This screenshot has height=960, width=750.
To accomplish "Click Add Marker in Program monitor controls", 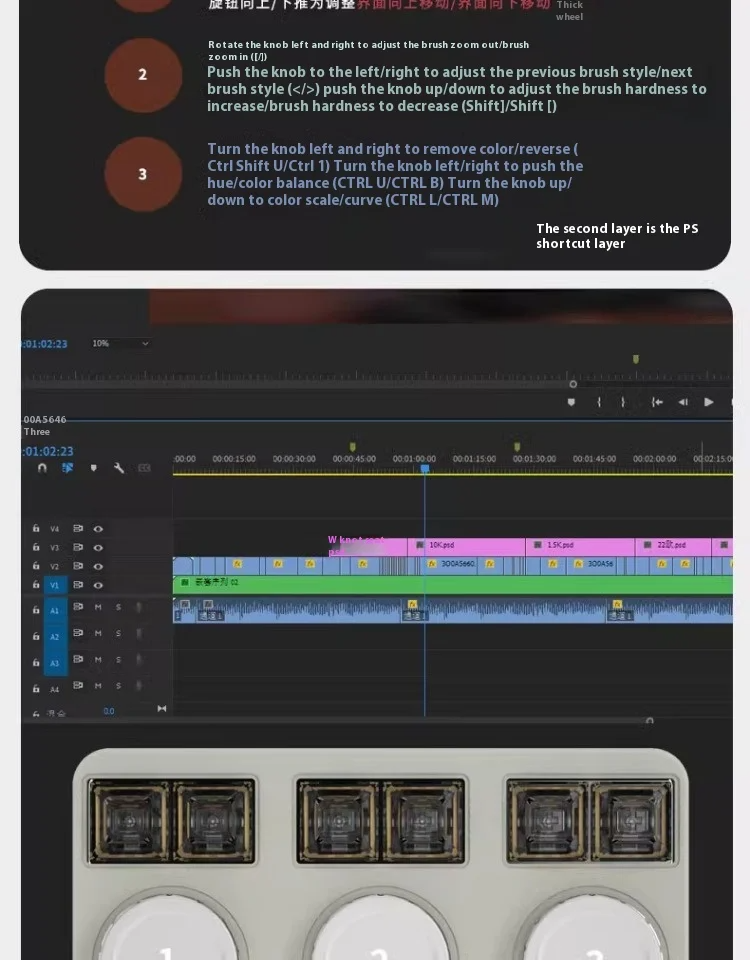I will click(571, 402).
